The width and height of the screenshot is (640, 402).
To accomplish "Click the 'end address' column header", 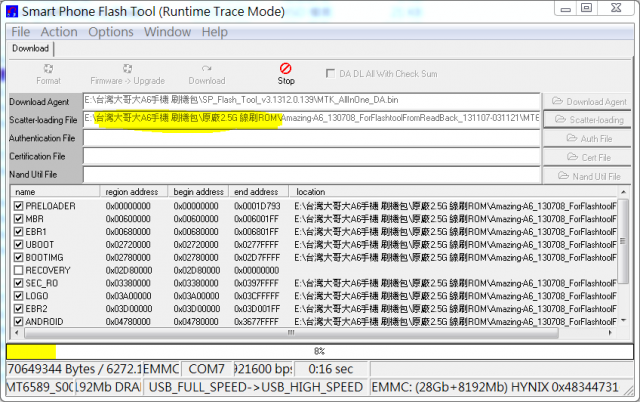I will click(x=258, y=191).
